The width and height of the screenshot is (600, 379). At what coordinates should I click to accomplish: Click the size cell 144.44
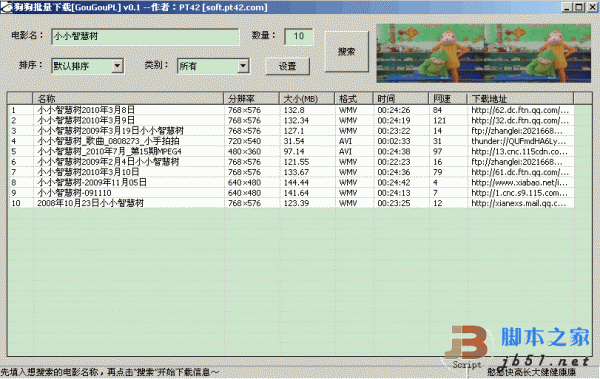tap(296, 183)
